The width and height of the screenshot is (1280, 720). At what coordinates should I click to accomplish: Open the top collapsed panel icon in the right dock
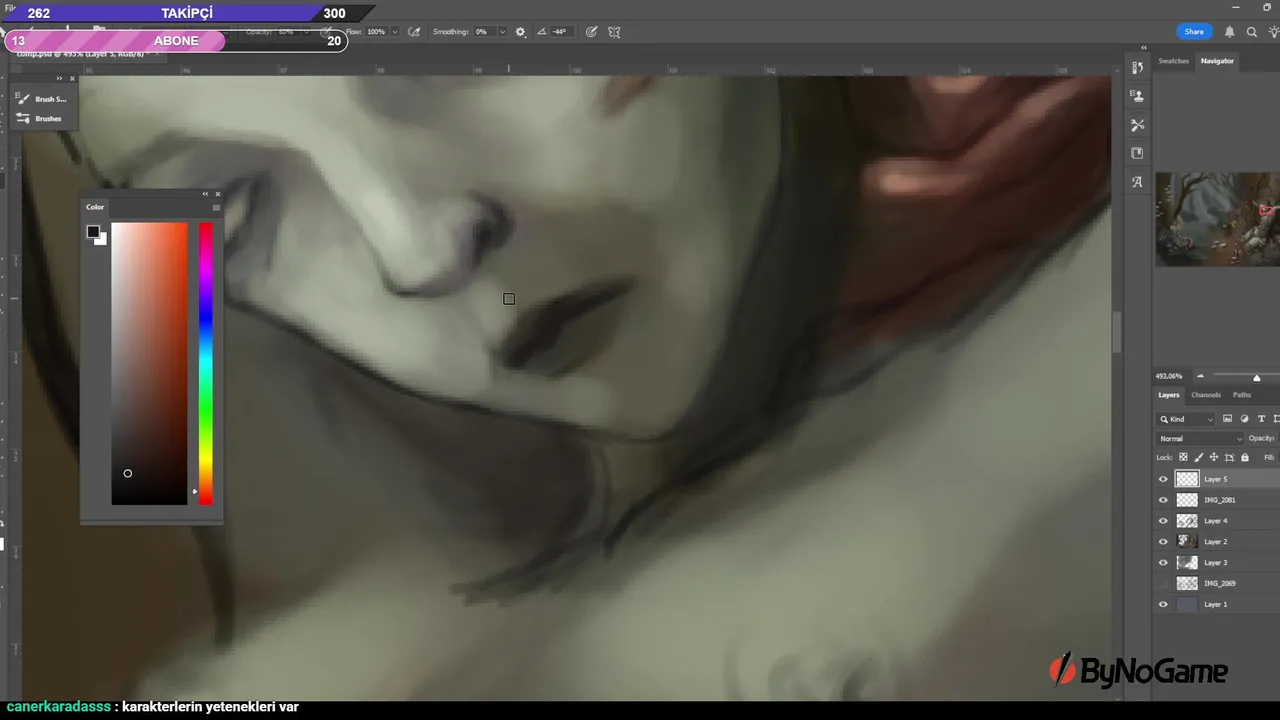(1137, 68)
